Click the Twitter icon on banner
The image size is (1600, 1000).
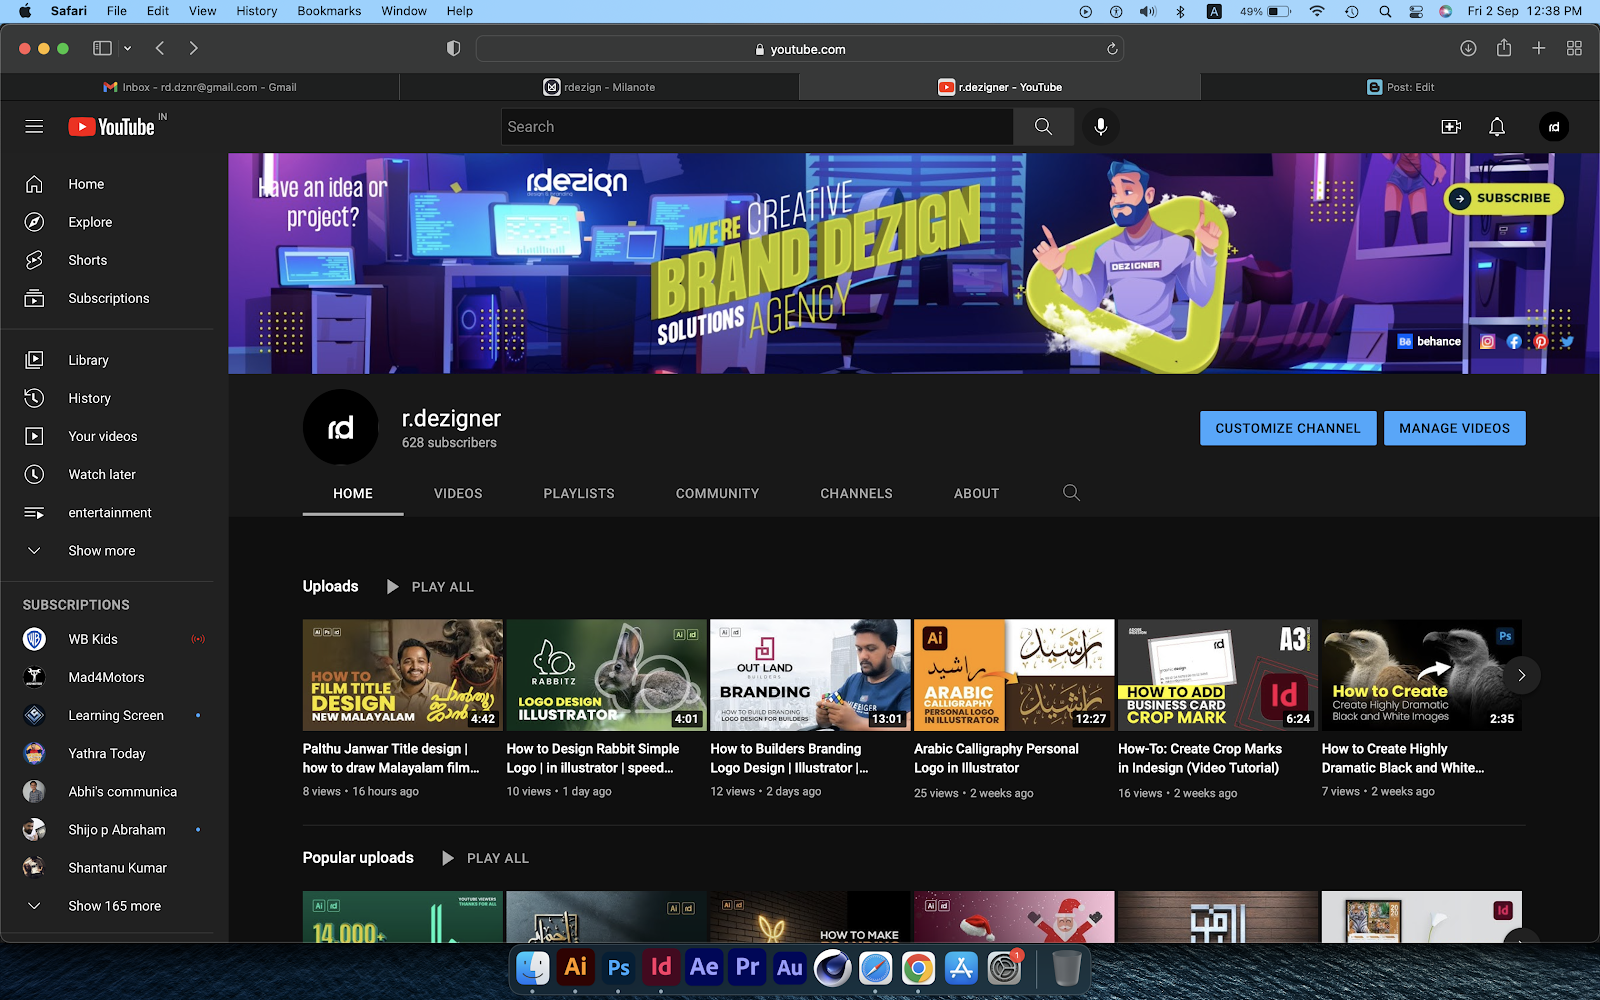[x=1566, y=342]
